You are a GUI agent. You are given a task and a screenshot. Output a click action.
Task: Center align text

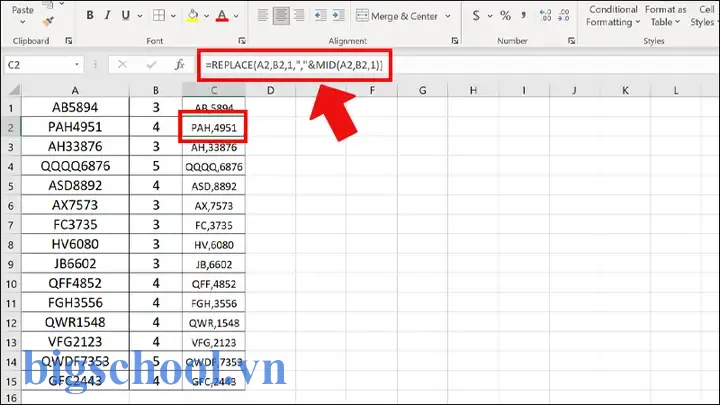pyautogui.click(x=281, y=16)
